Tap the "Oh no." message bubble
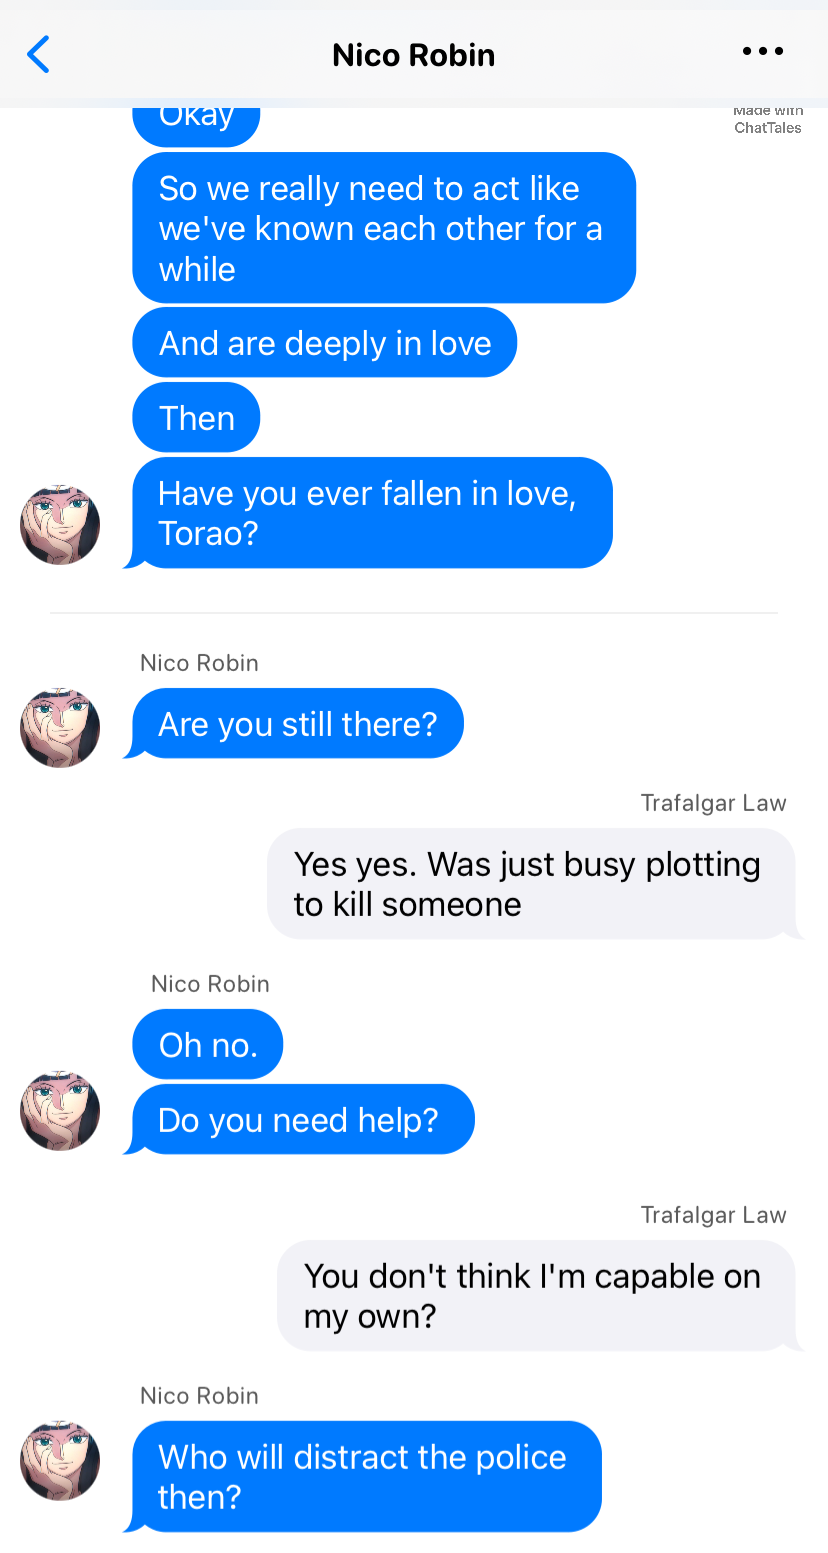The width and height of the screenshot is (828, 1553). coord(208,1045)
